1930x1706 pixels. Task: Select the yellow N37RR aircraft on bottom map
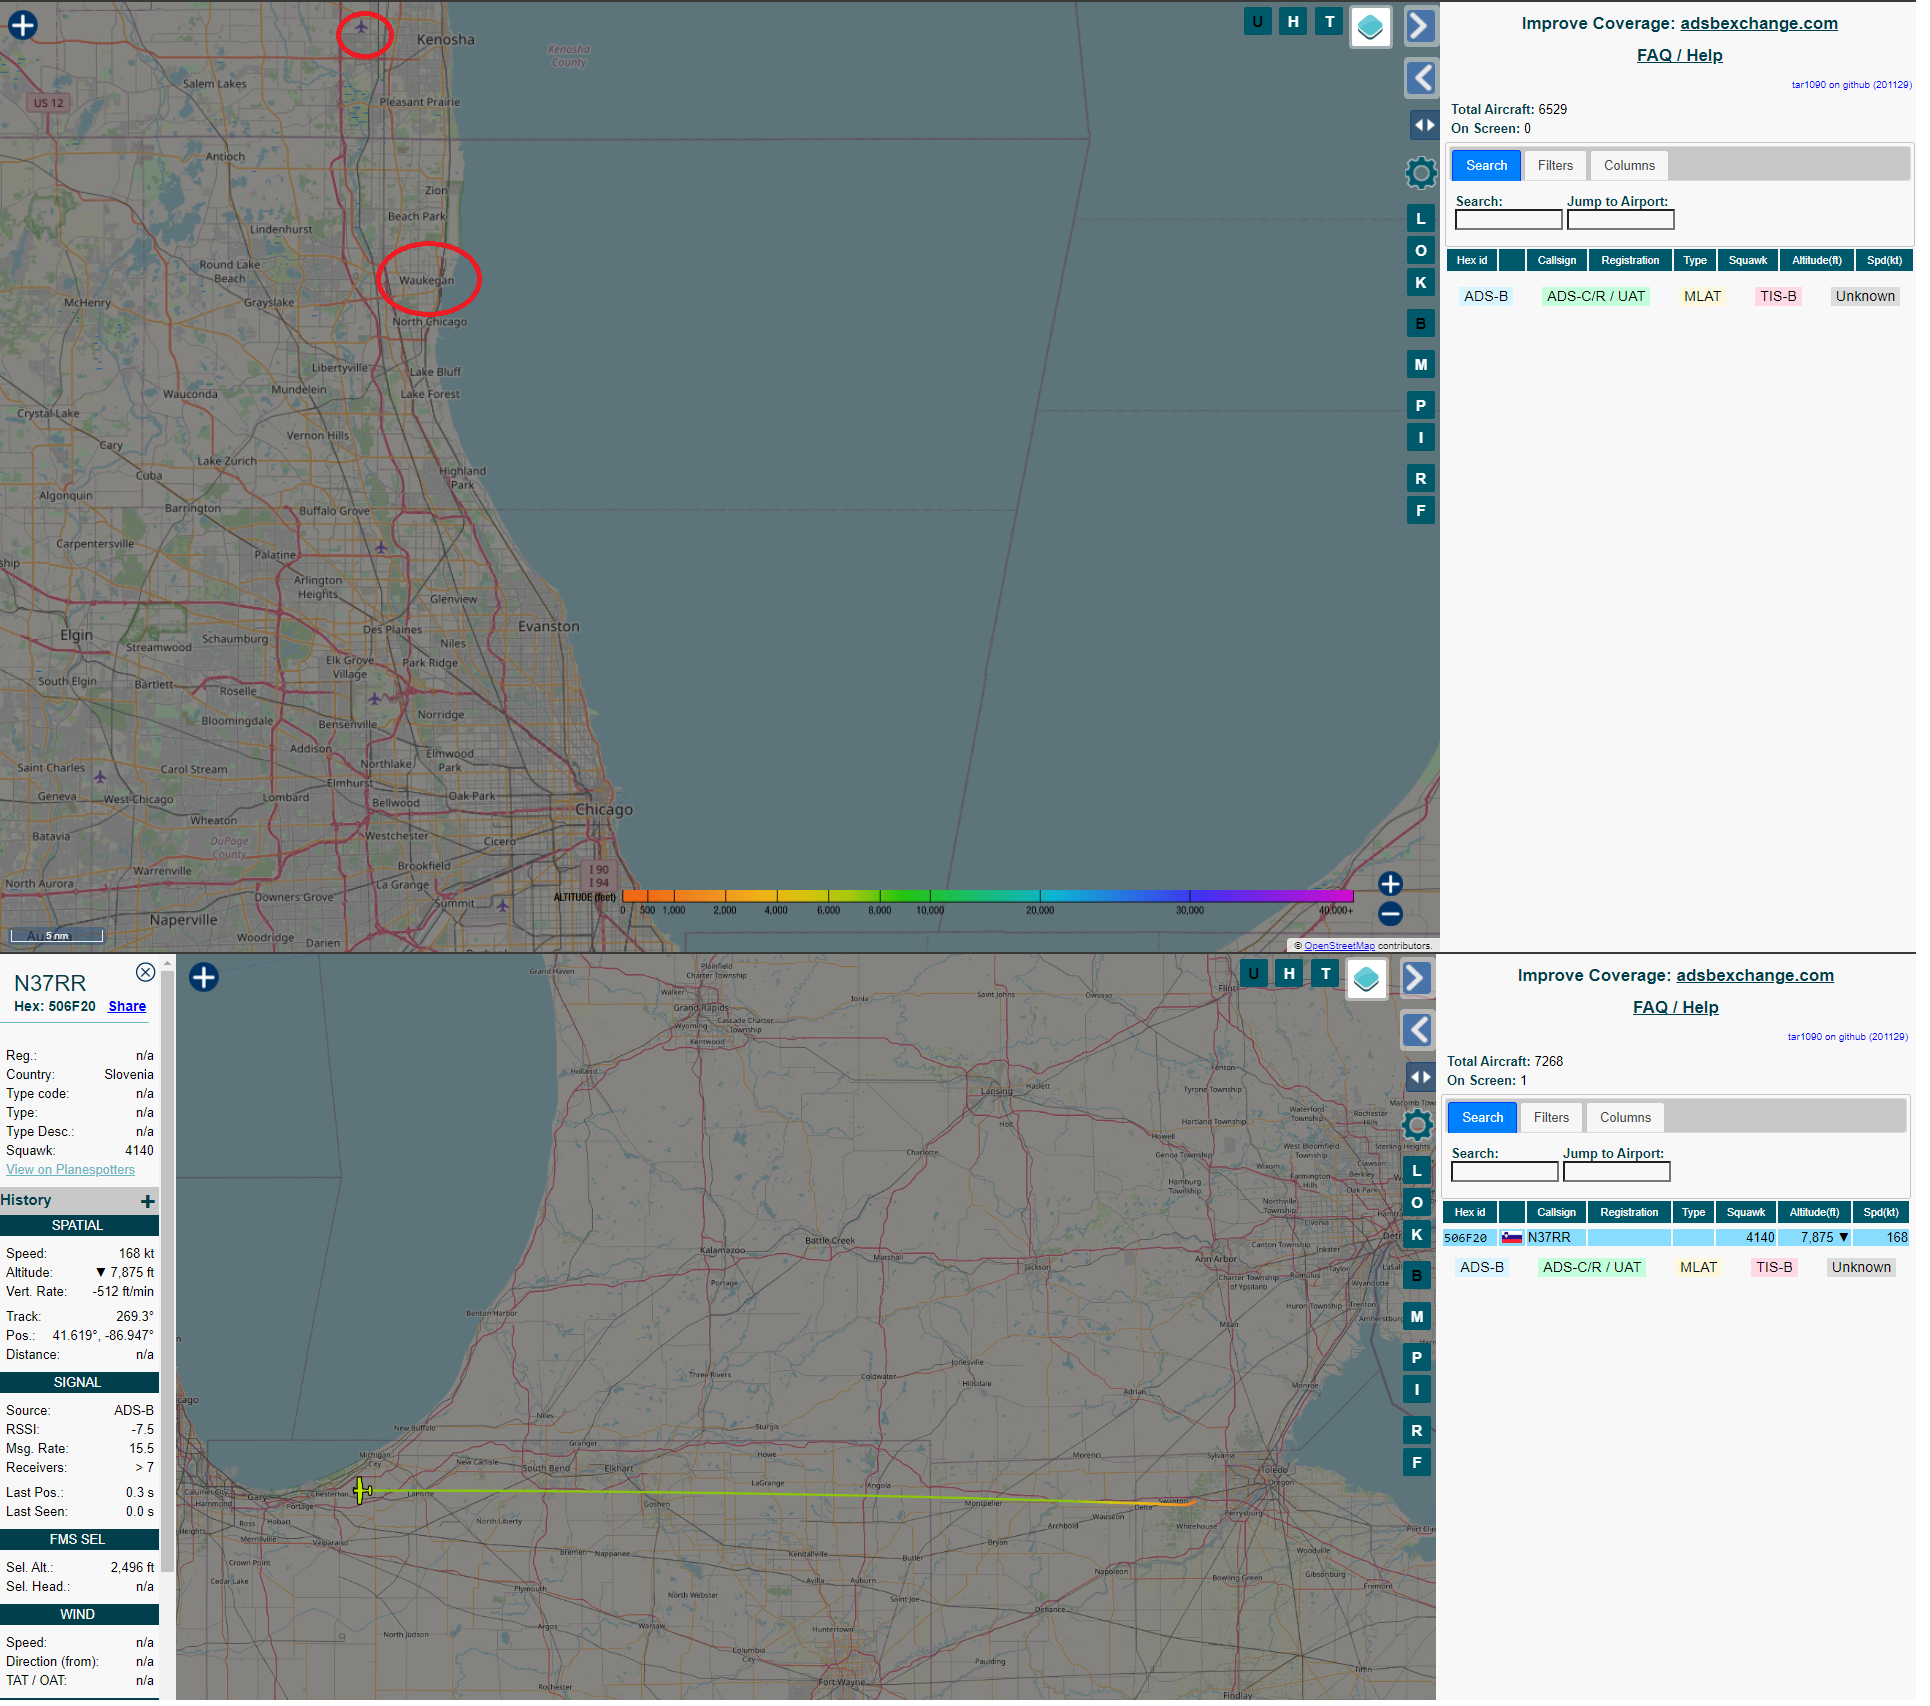tap(362, 1493)
